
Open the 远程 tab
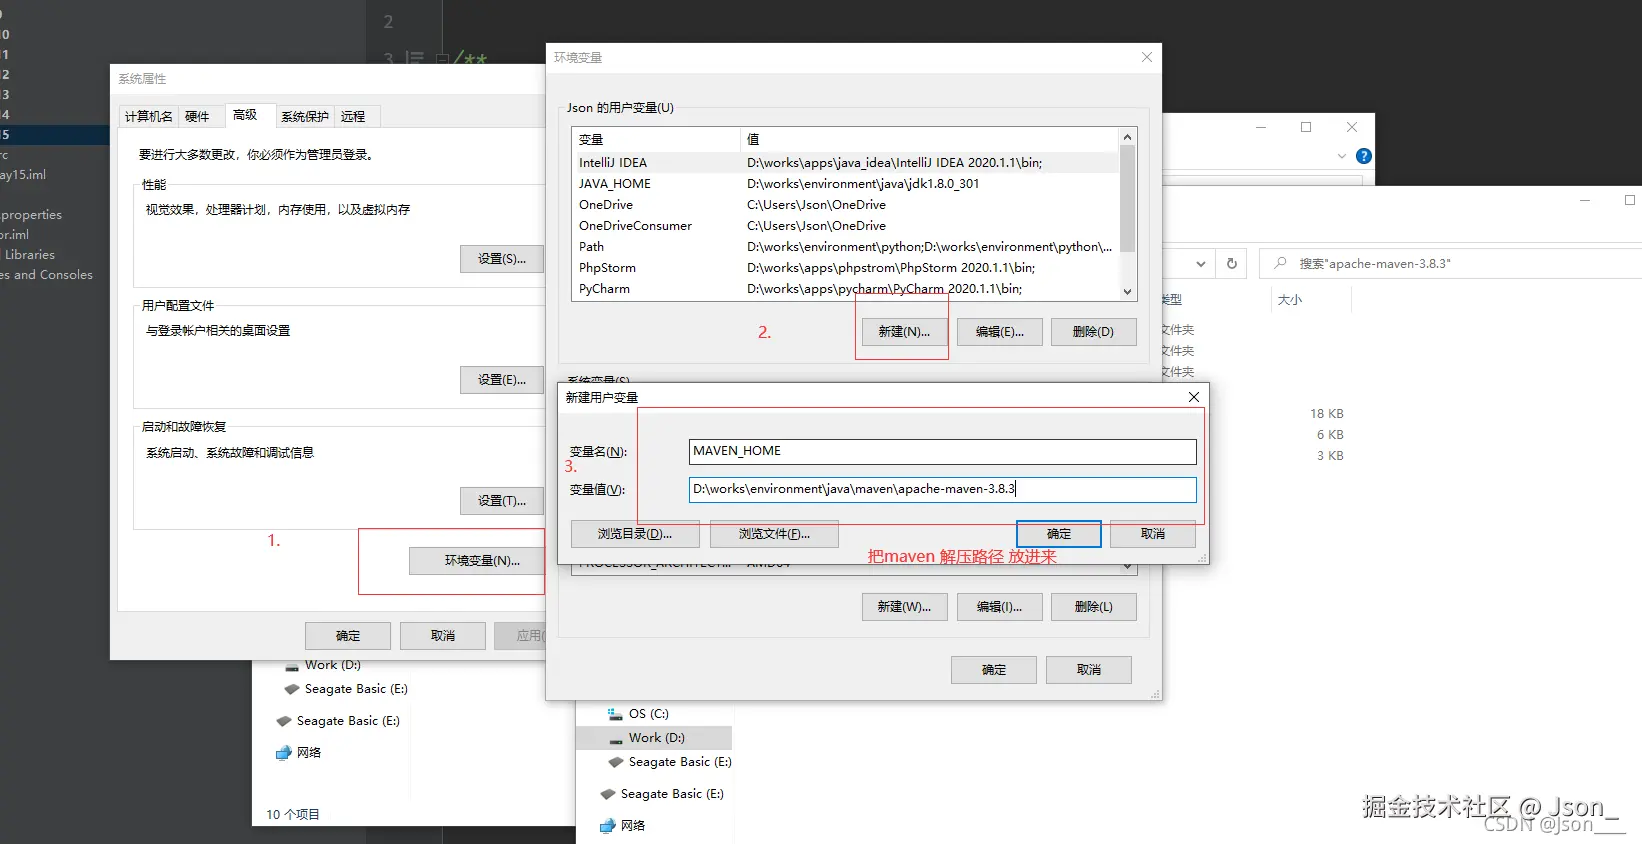coord(353,117)
